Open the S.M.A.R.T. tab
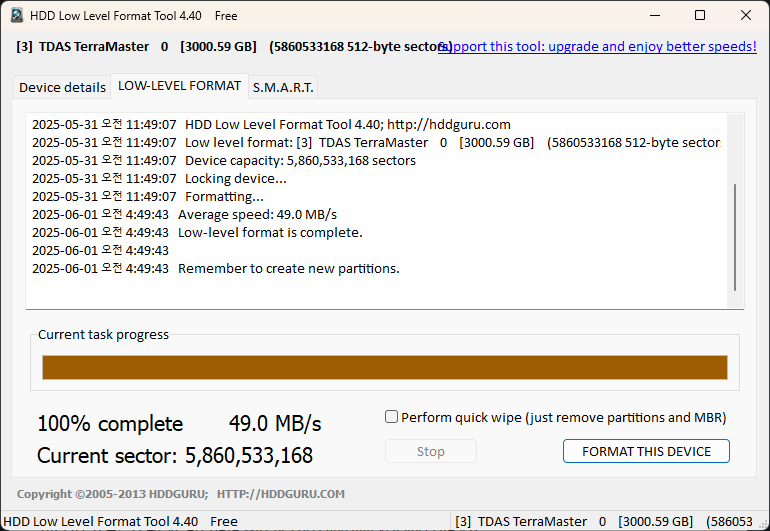 [283, 87]
